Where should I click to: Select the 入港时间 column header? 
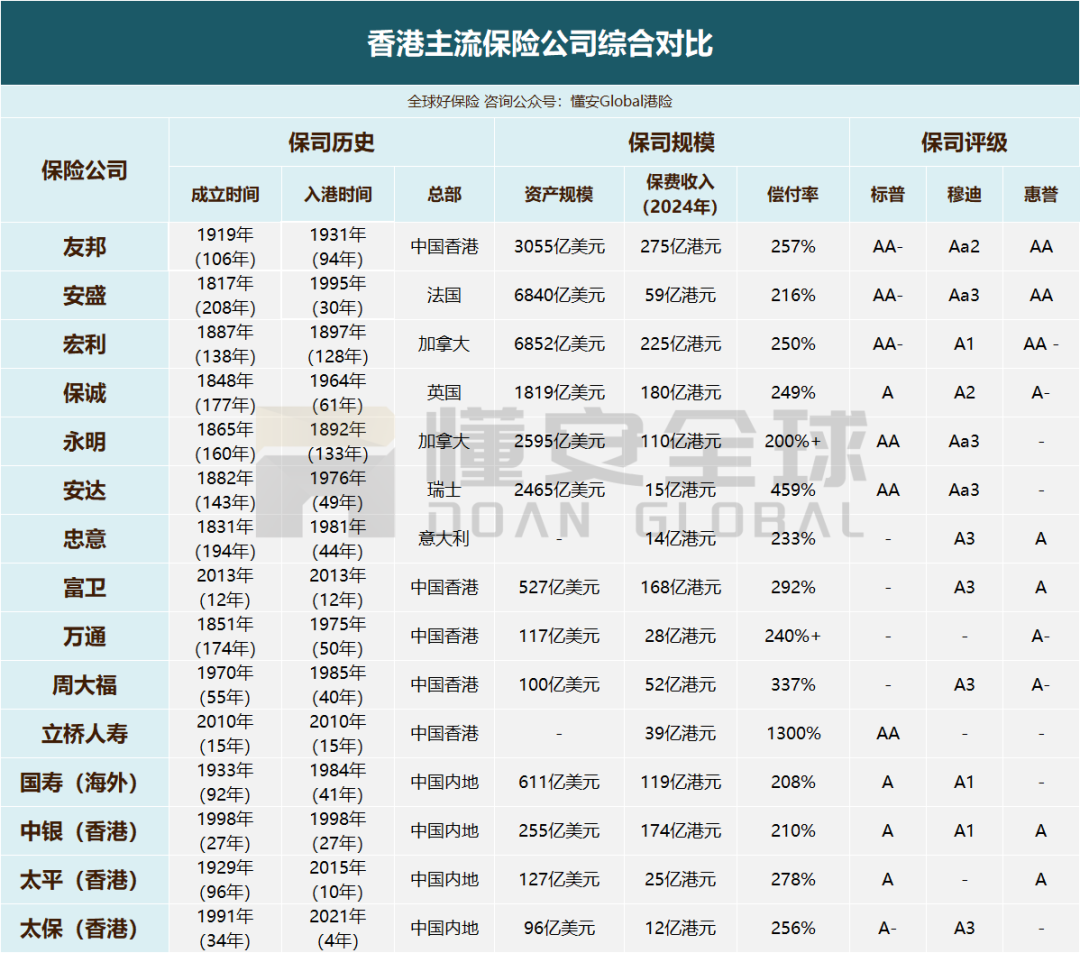pos(338,195)
